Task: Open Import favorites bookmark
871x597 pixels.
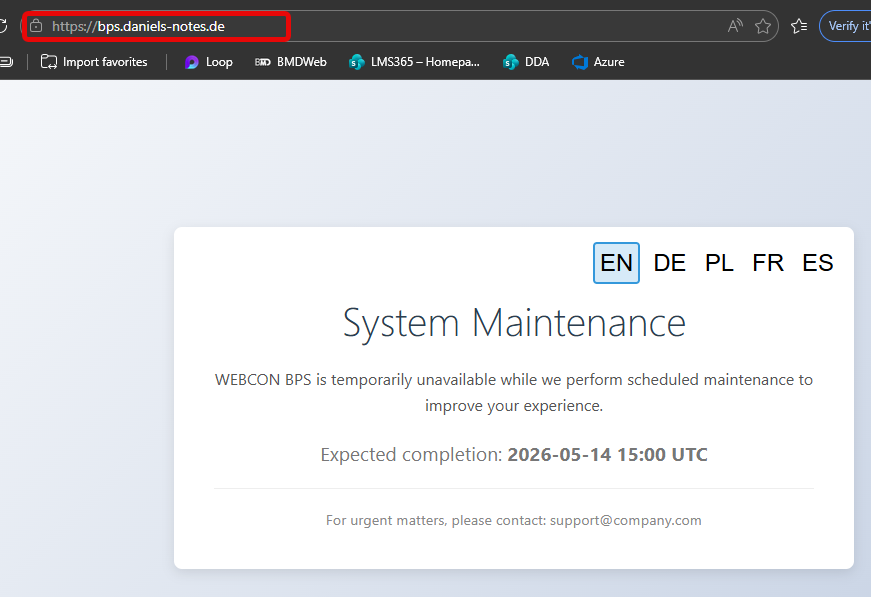Action: click(x=94, y=62)
